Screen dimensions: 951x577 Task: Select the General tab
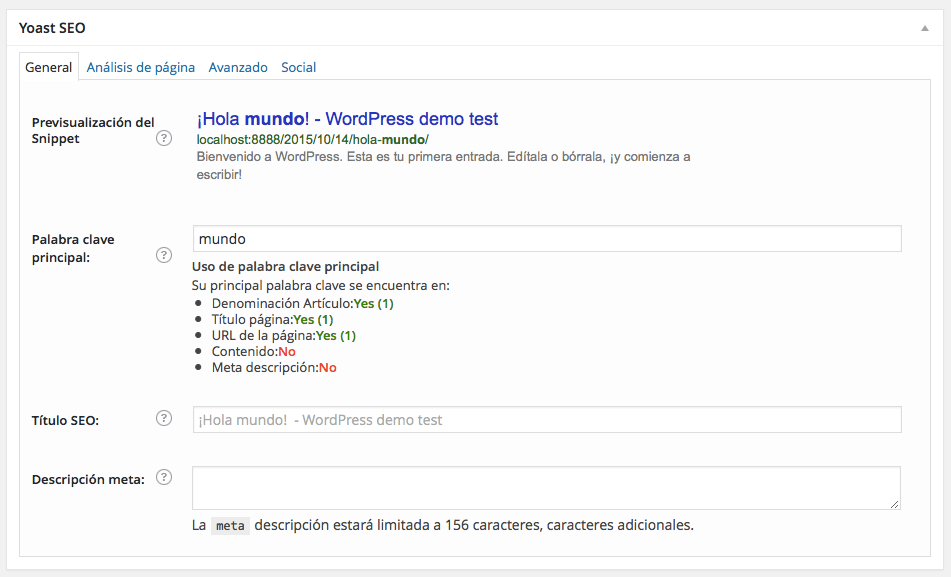coord(49,67)
